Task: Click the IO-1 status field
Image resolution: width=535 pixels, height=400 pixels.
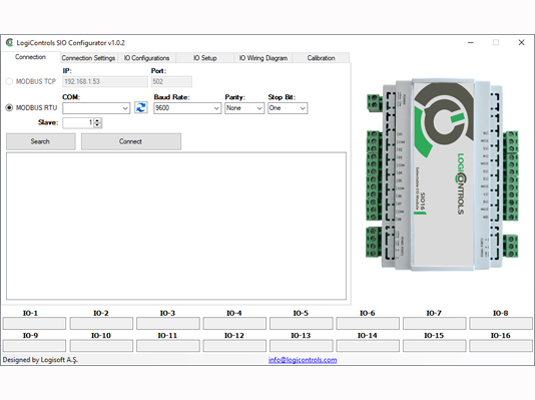Action: [x=34, y=323]
